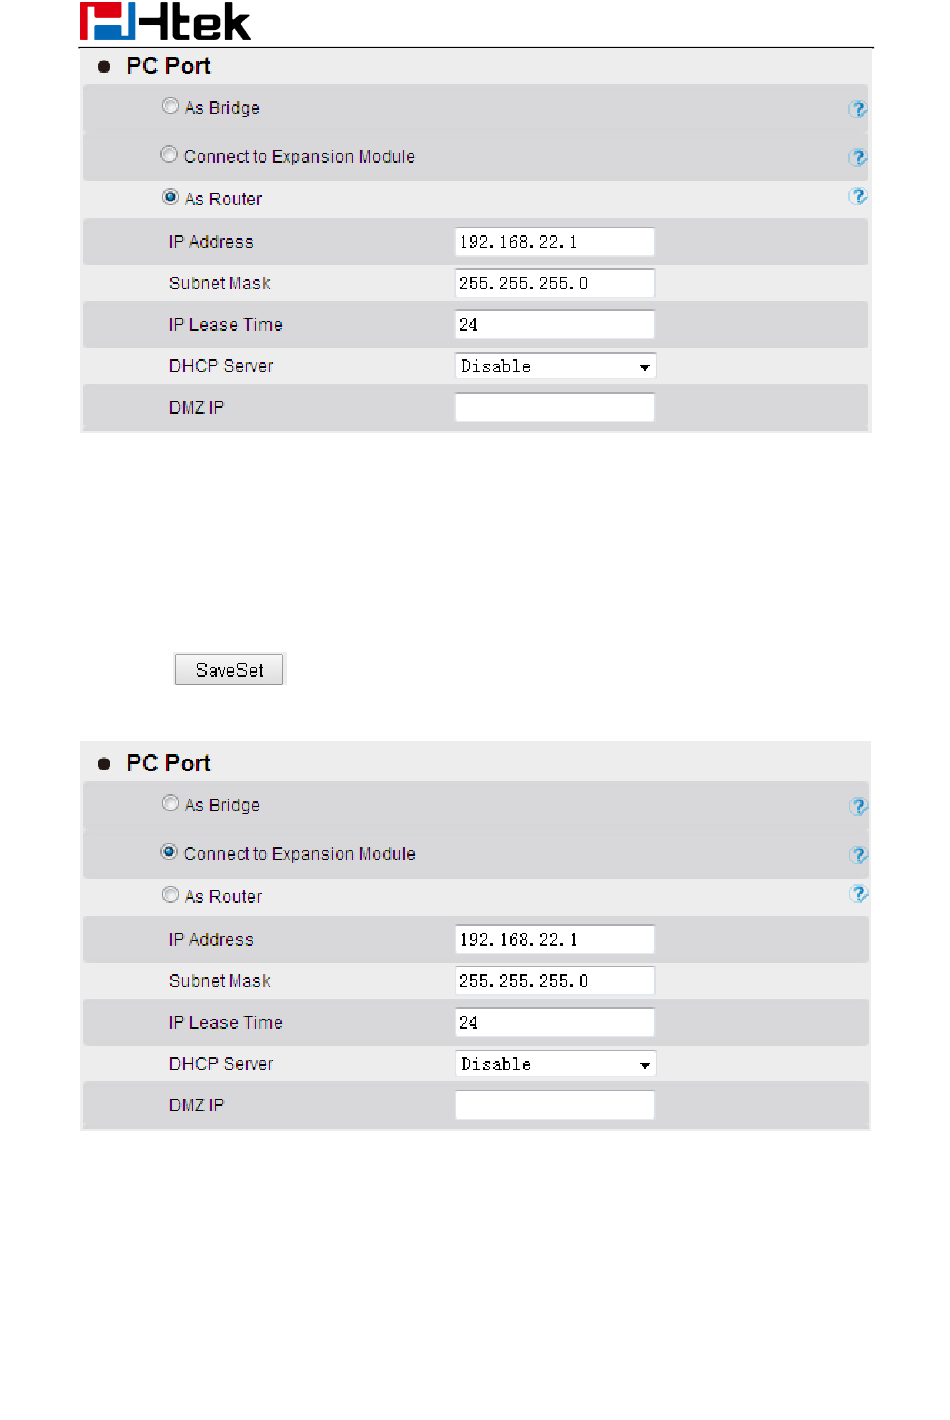Click IP Address field in bottom panel
Viewport: 950px width, 1420px height.
[555, 940]
